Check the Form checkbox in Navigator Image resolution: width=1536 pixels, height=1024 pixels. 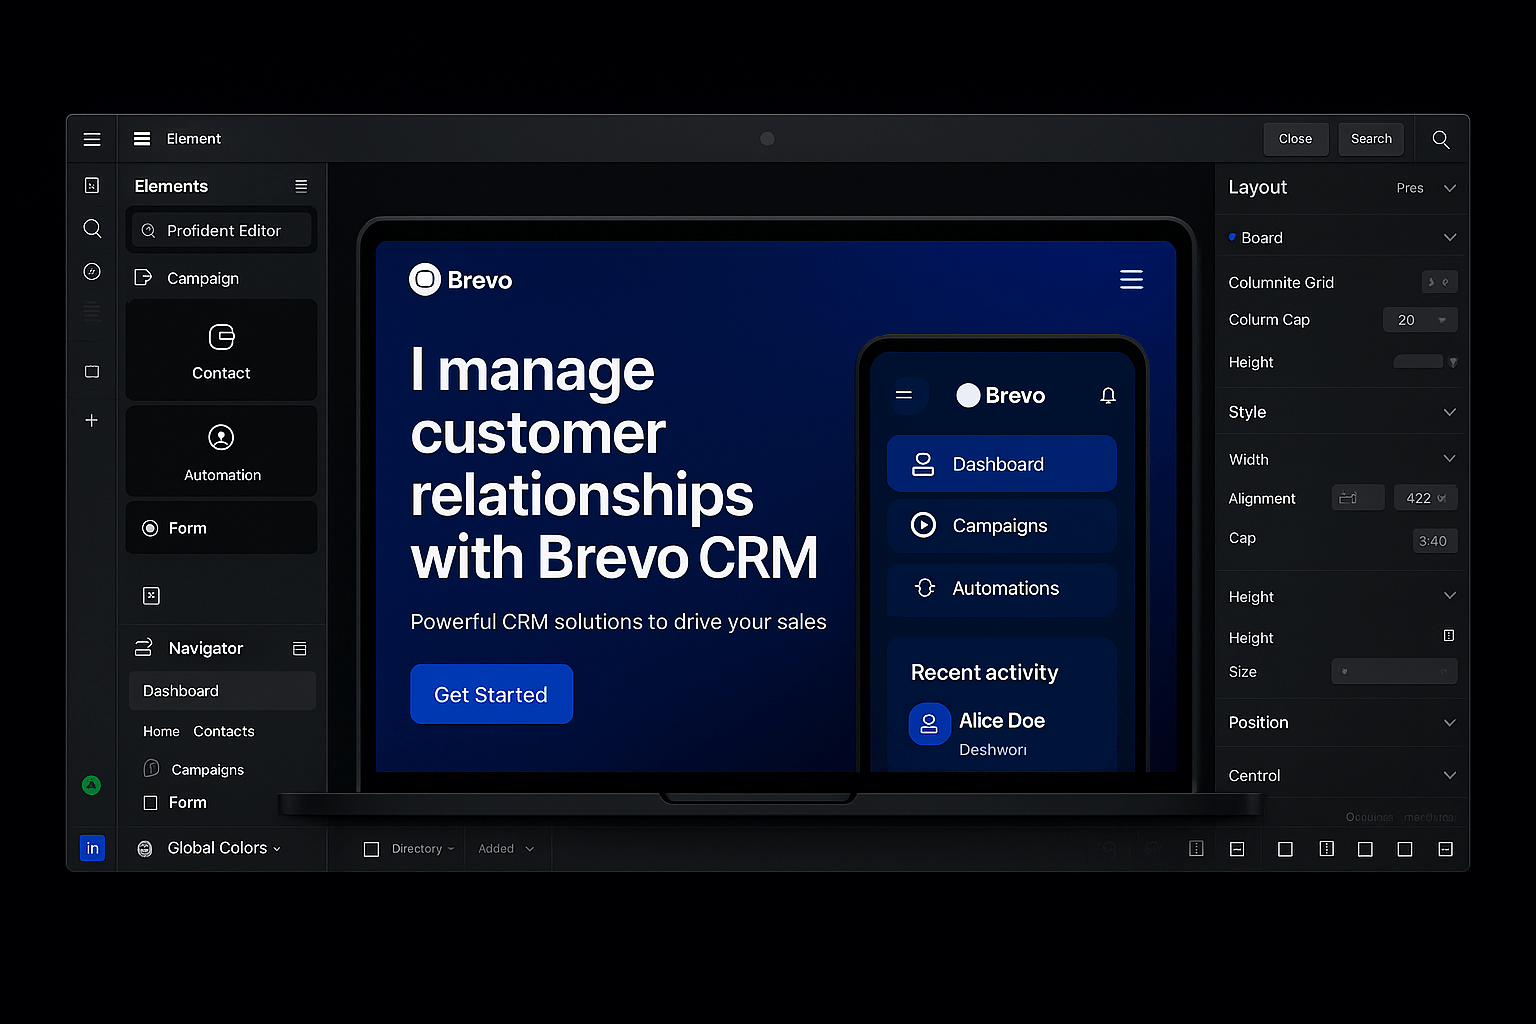(151, 803)
